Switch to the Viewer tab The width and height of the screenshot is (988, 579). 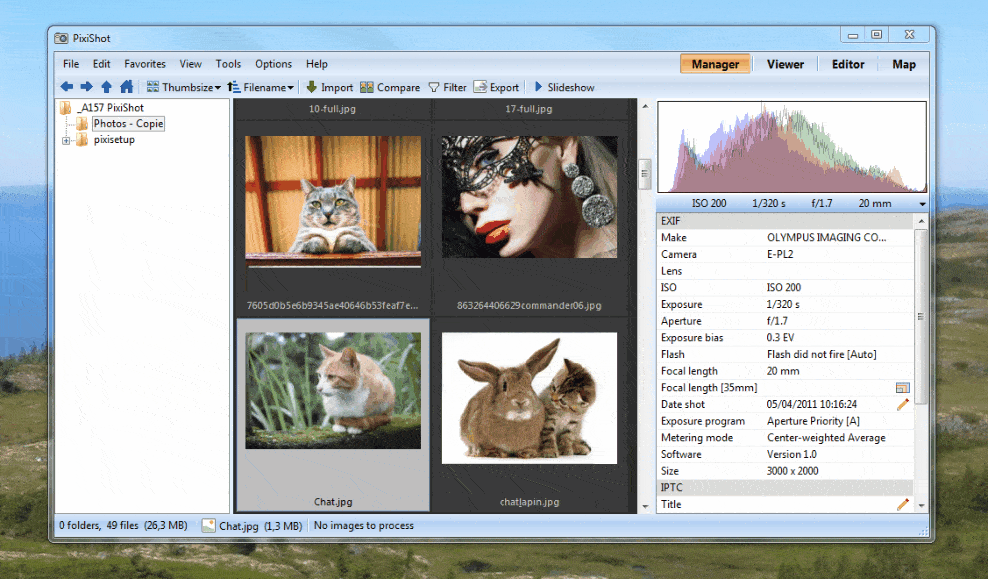pyautogui.click(x=785, y=64)
